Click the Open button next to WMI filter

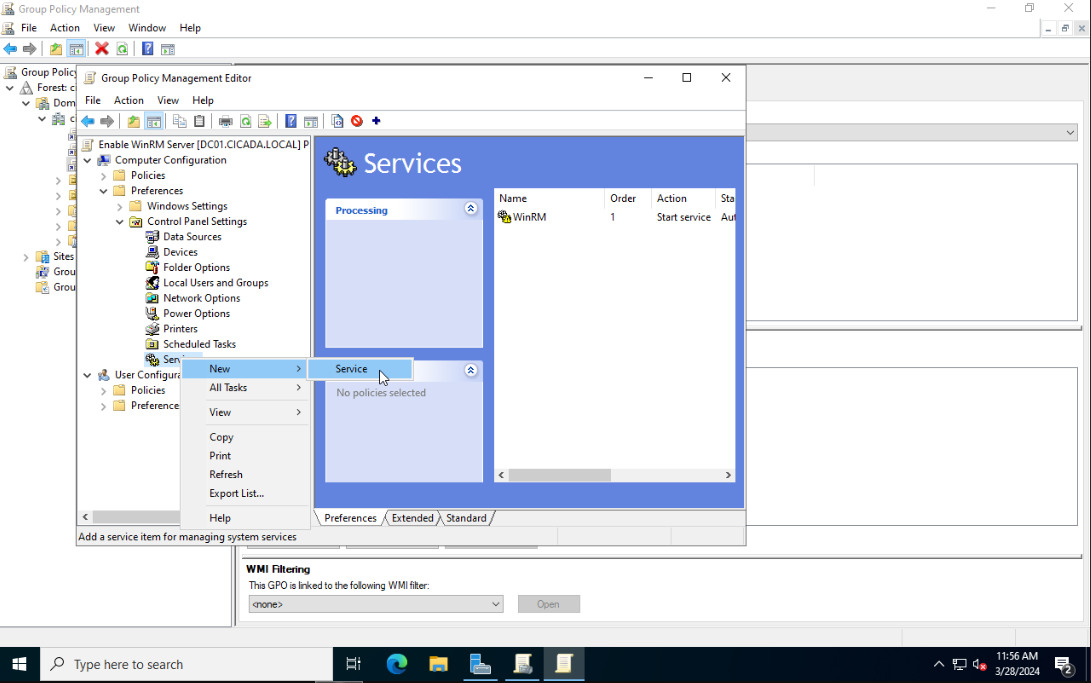tap(548, 604)
